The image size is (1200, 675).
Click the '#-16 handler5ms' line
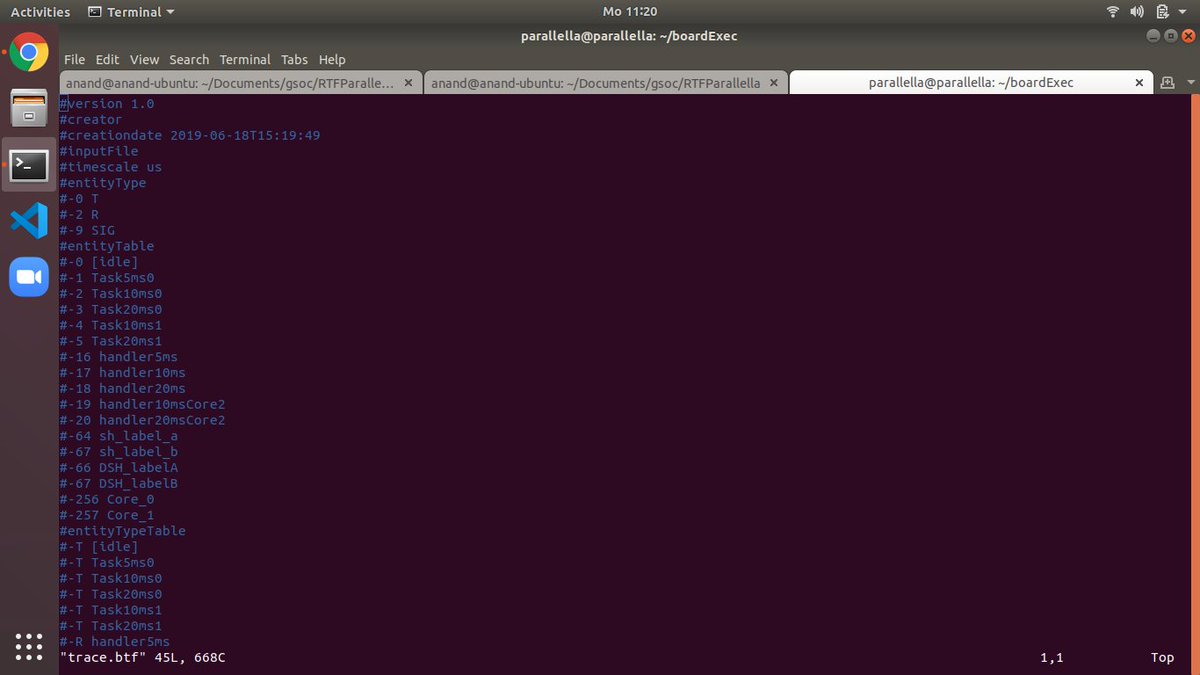(x=119, y=357)
